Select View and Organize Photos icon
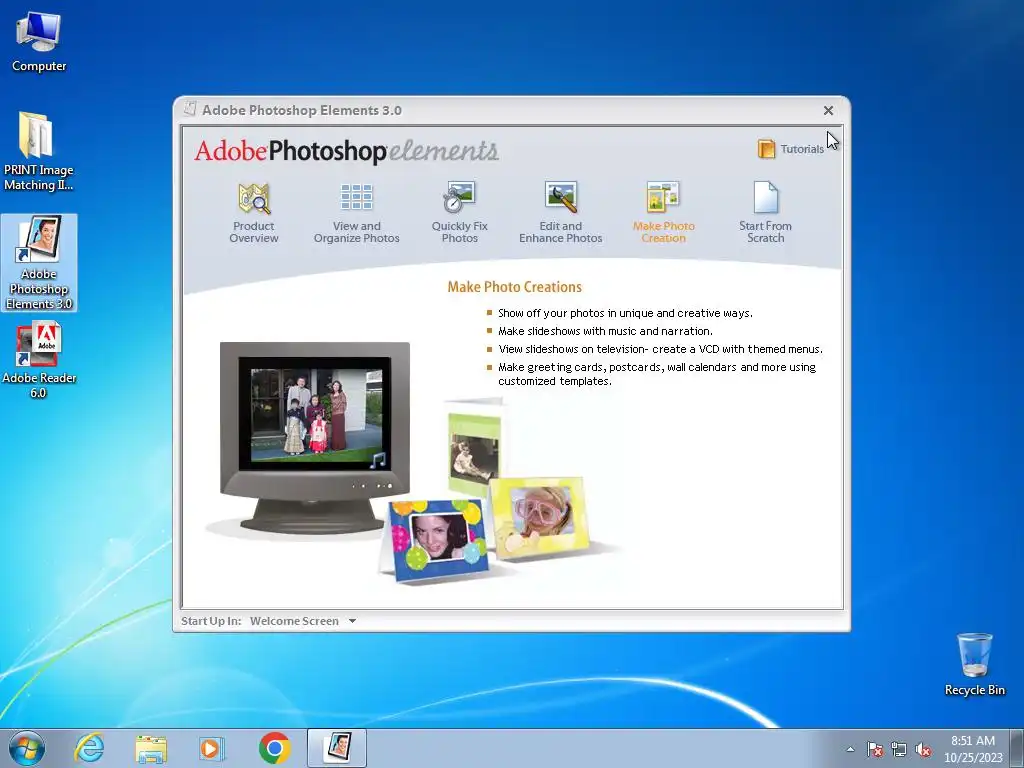The image size is (1024, 768). click(x=357, y=197)
